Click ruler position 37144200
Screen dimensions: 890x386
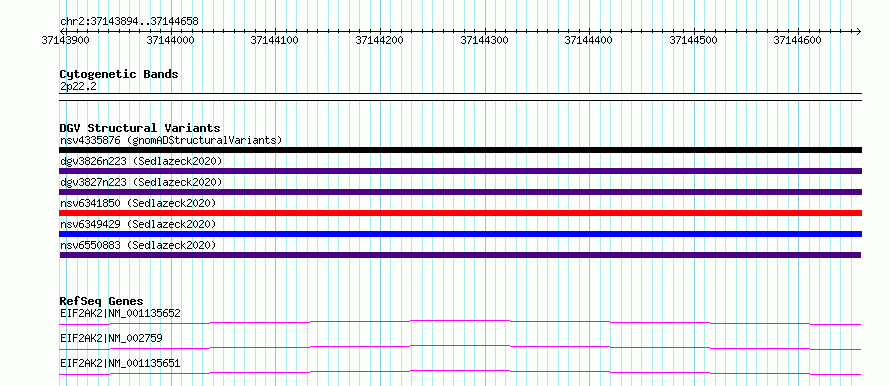click(x=380, y=40)
